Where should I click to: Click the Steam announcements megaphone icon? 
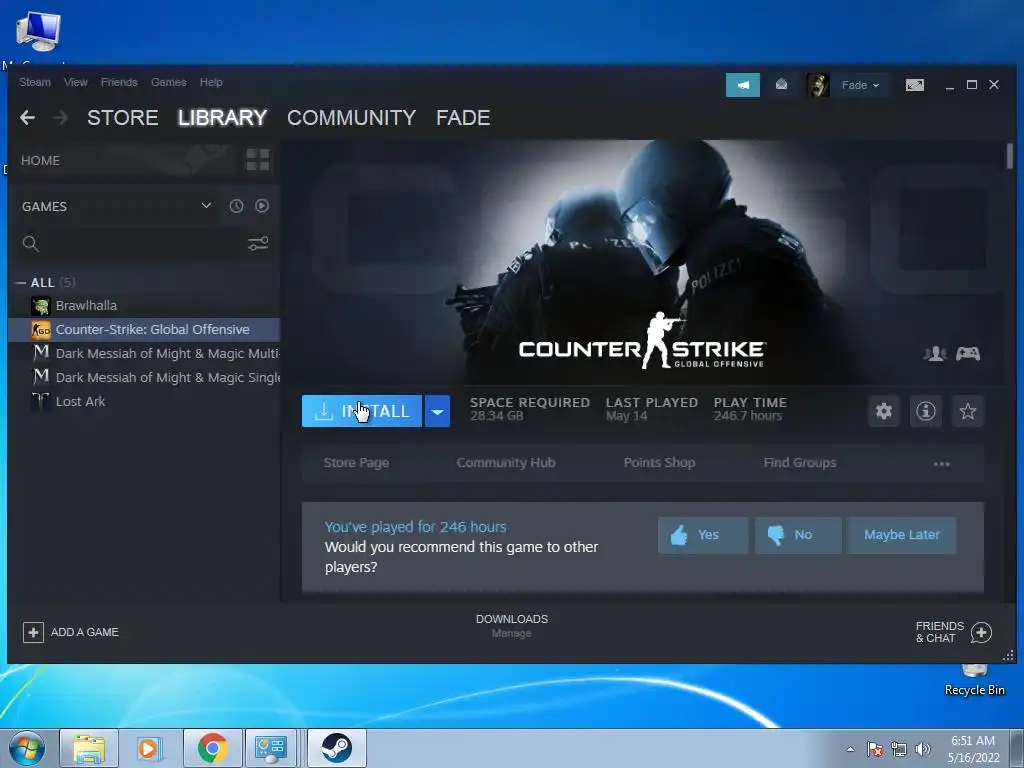coord(743,85)
